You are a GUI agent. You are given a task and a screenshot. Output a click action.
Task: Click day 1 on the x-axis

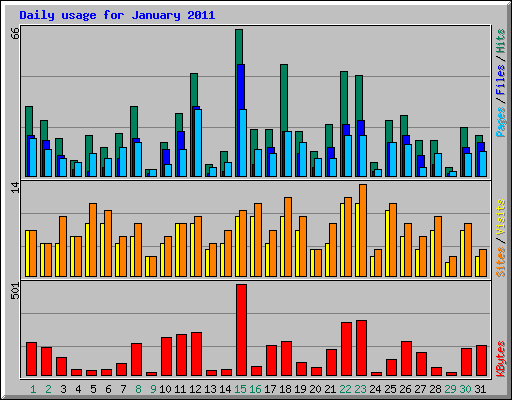click(33, 389)
